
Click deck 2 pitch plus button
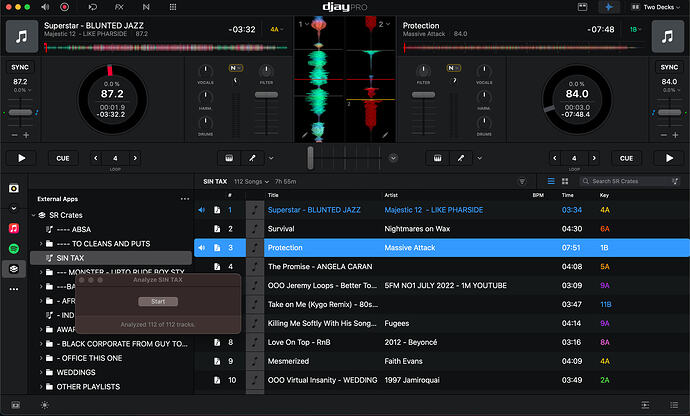675,135
